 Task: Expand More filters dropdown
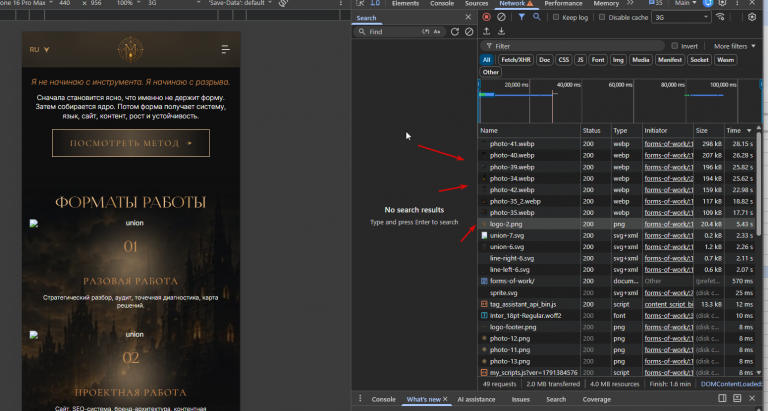[733, 46]
